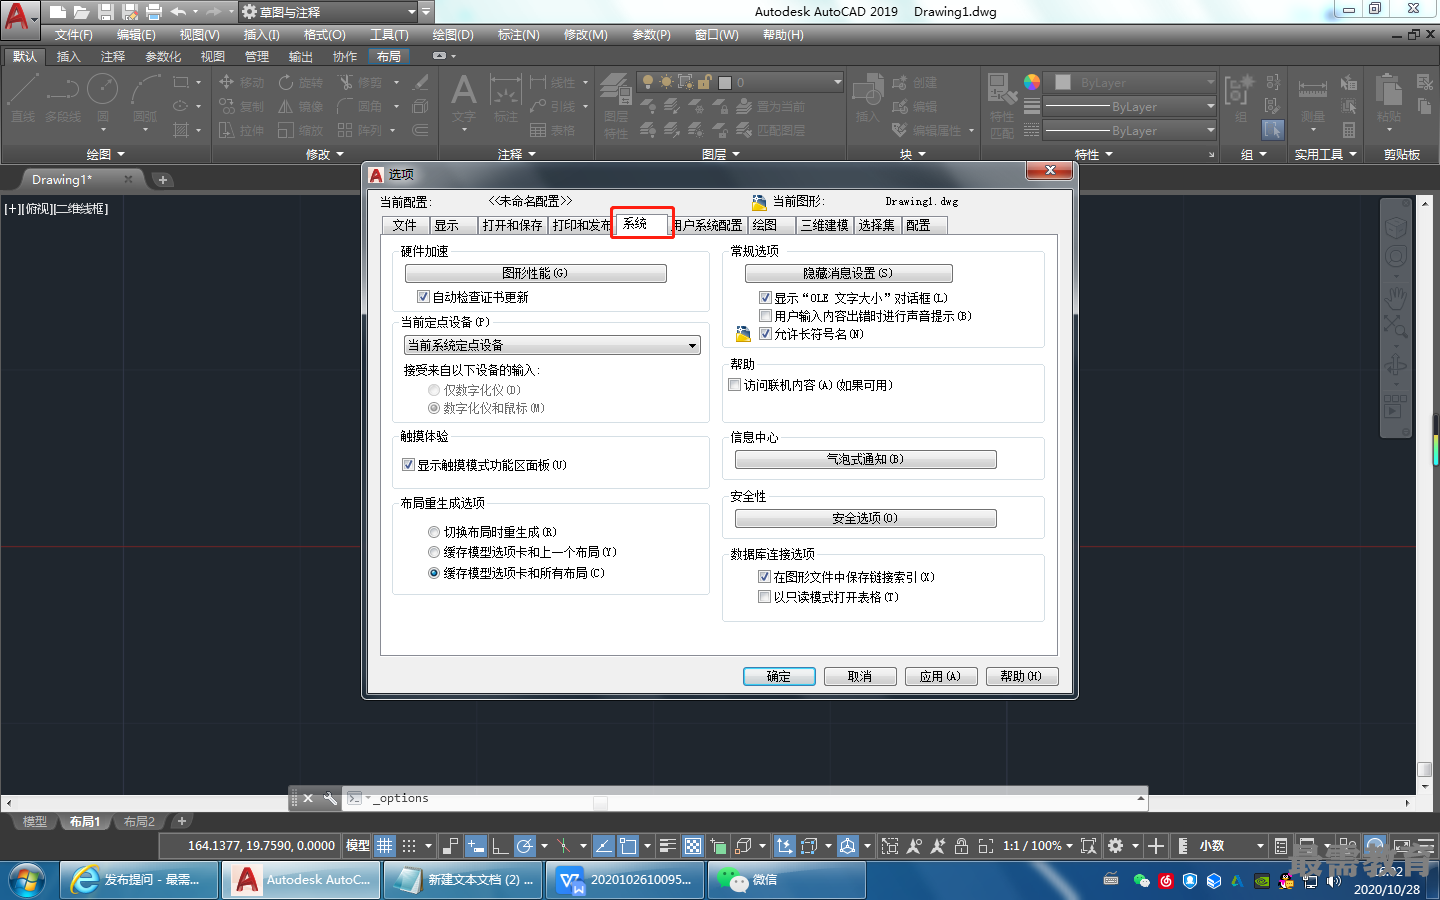The height and width of the screenshot is (900, 1440).
Task: Expand the 修改 ribbon panel
Action: (325, 154)
